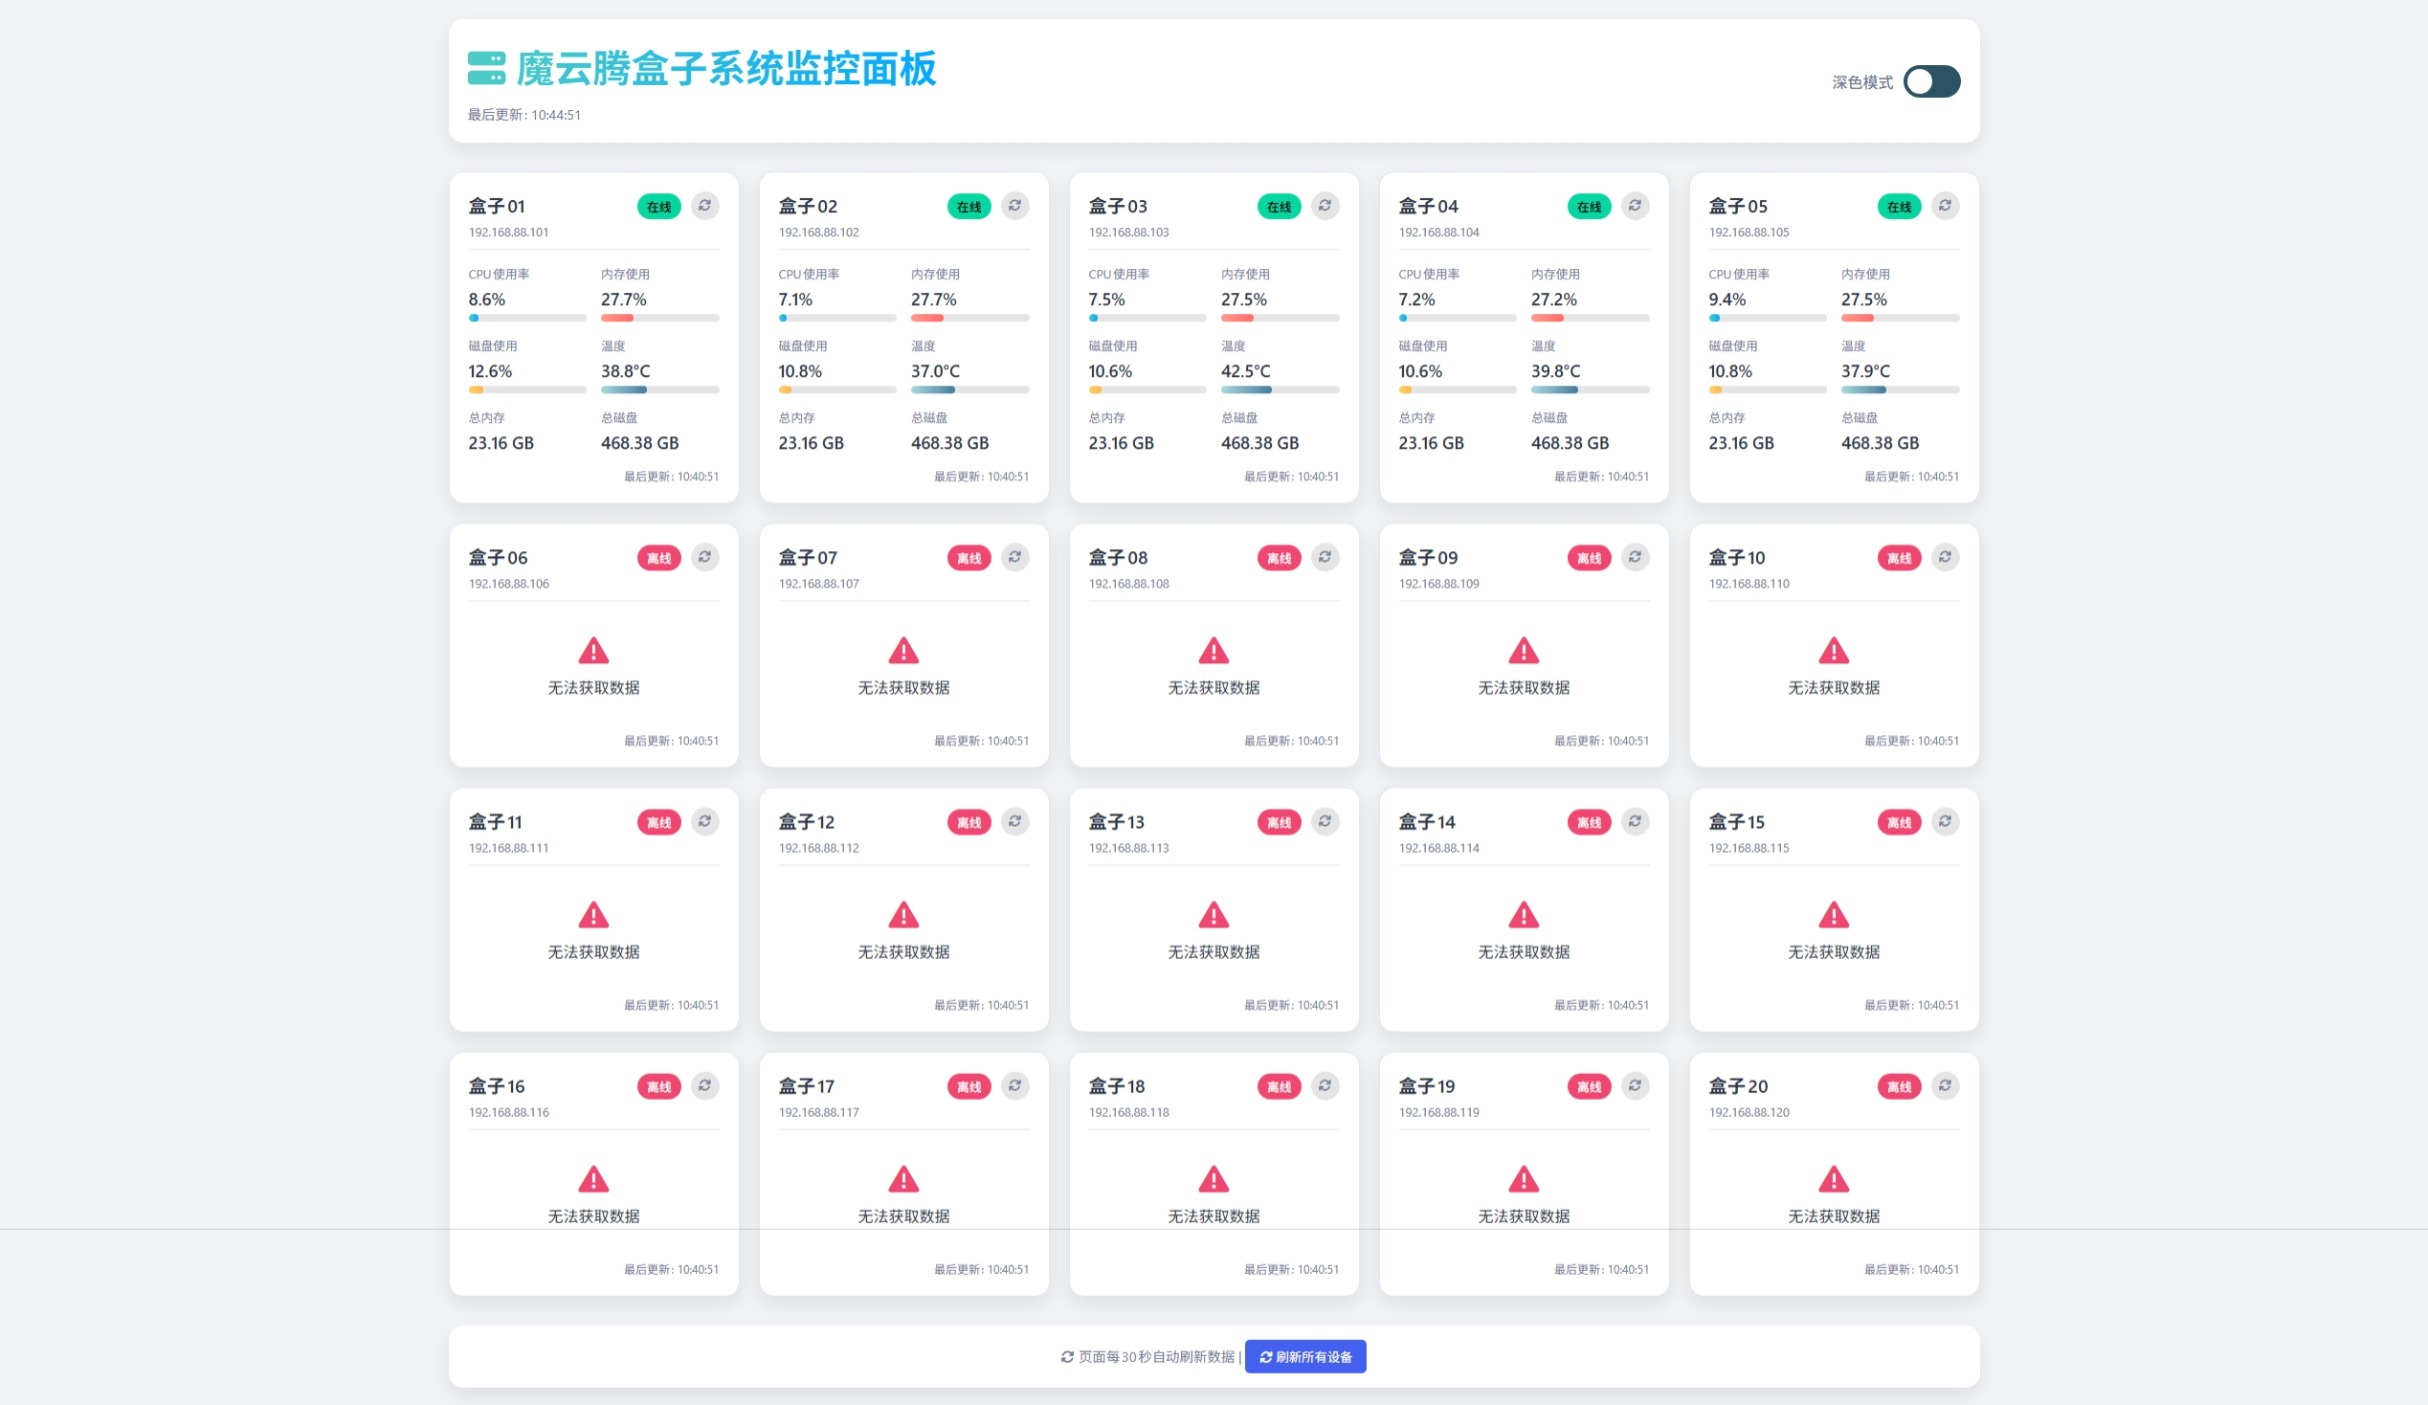Click the warning icon on 盒子18 card

(1213, 1179)
